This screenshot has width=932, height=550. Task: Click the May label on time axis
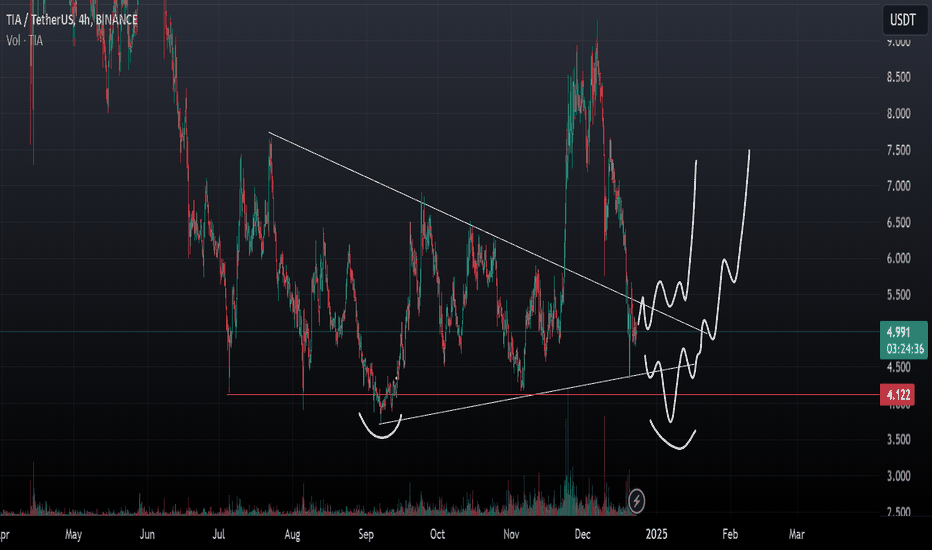pyautogui.click(x=73, y=534)
